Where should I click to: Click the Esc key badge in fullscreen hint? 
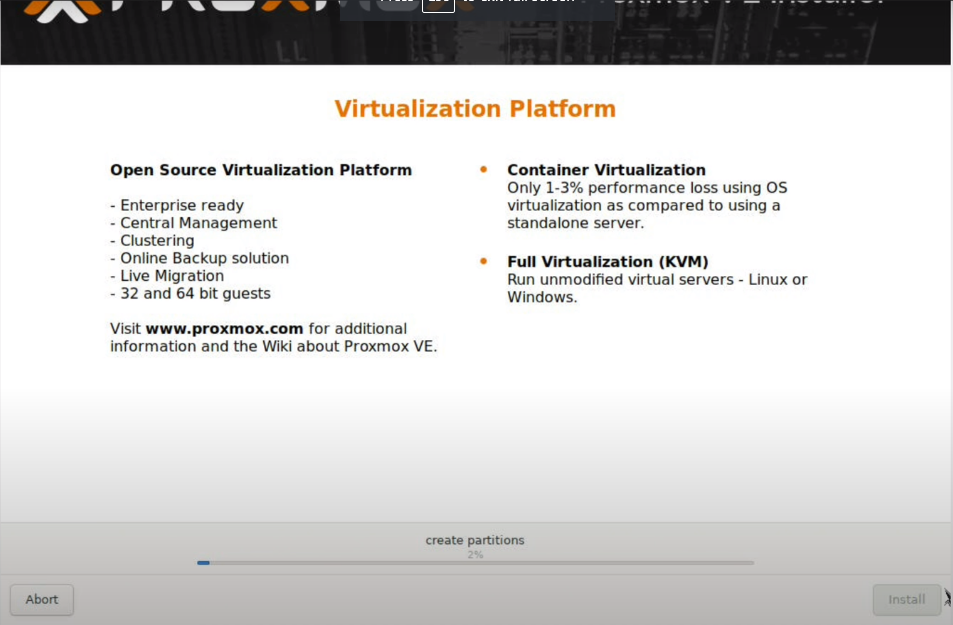[x=438, y=4]
